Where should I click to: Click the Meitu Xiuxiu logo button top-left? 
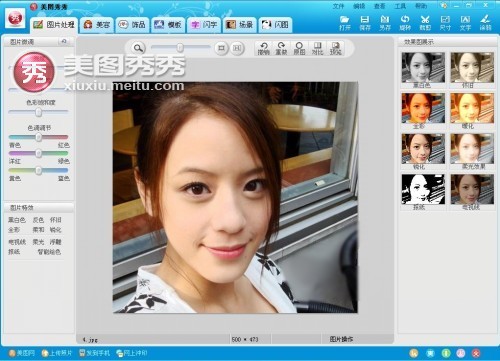coord(15,18)
